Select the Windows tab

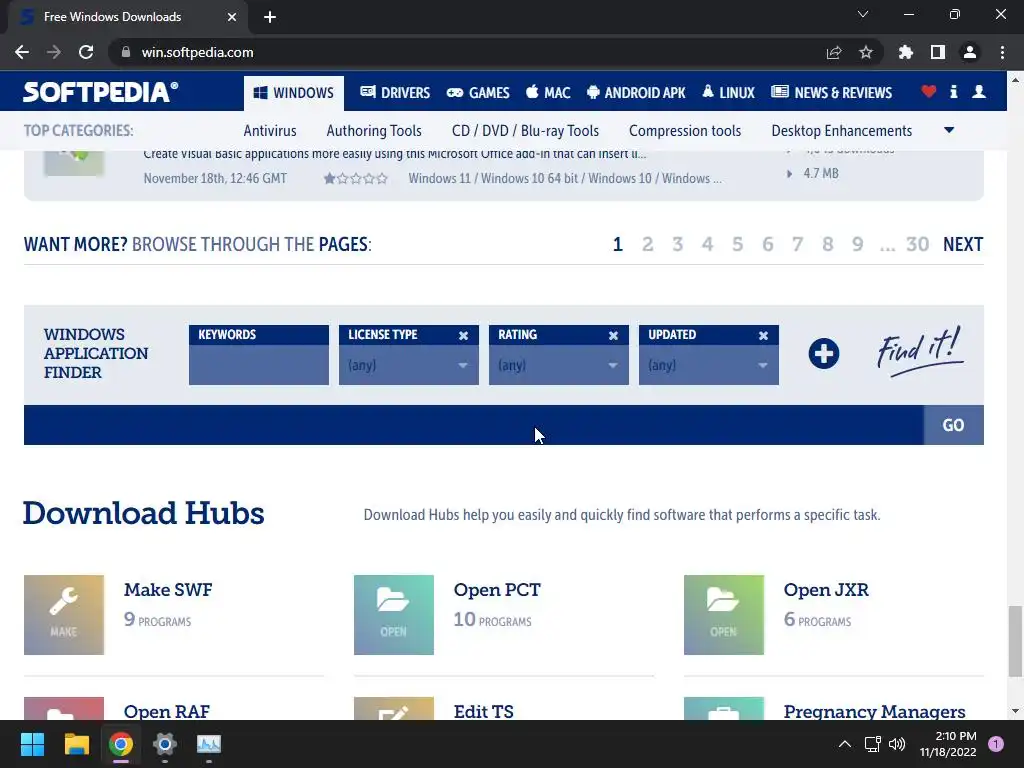[x=294, y=93]
